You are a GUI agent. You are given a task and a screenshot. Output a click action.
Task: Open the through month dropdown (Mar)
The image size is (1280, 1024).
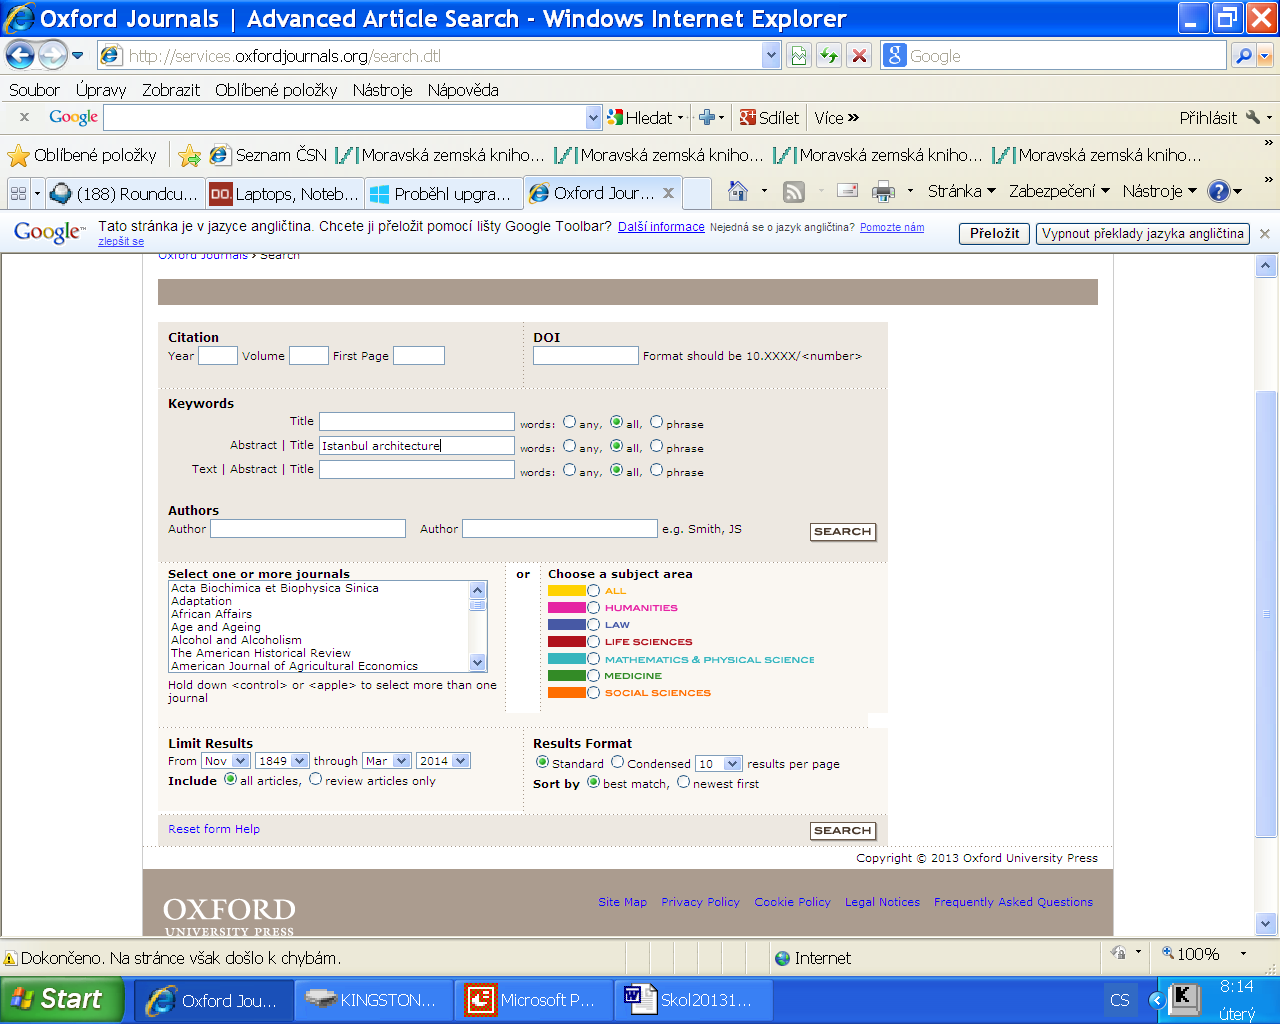(386, 761)
